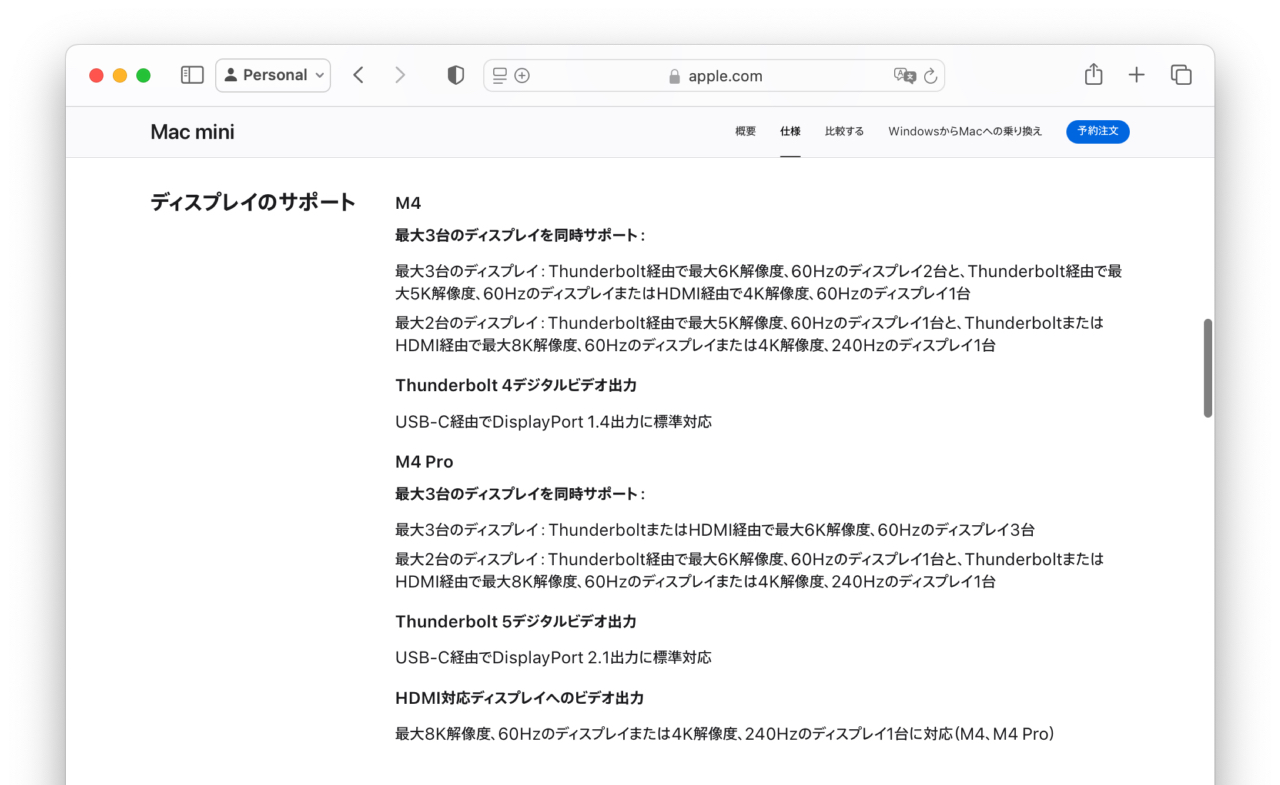Select the 仕様 tab
This screenshot has height=785, width=1280.
point(790,131)
